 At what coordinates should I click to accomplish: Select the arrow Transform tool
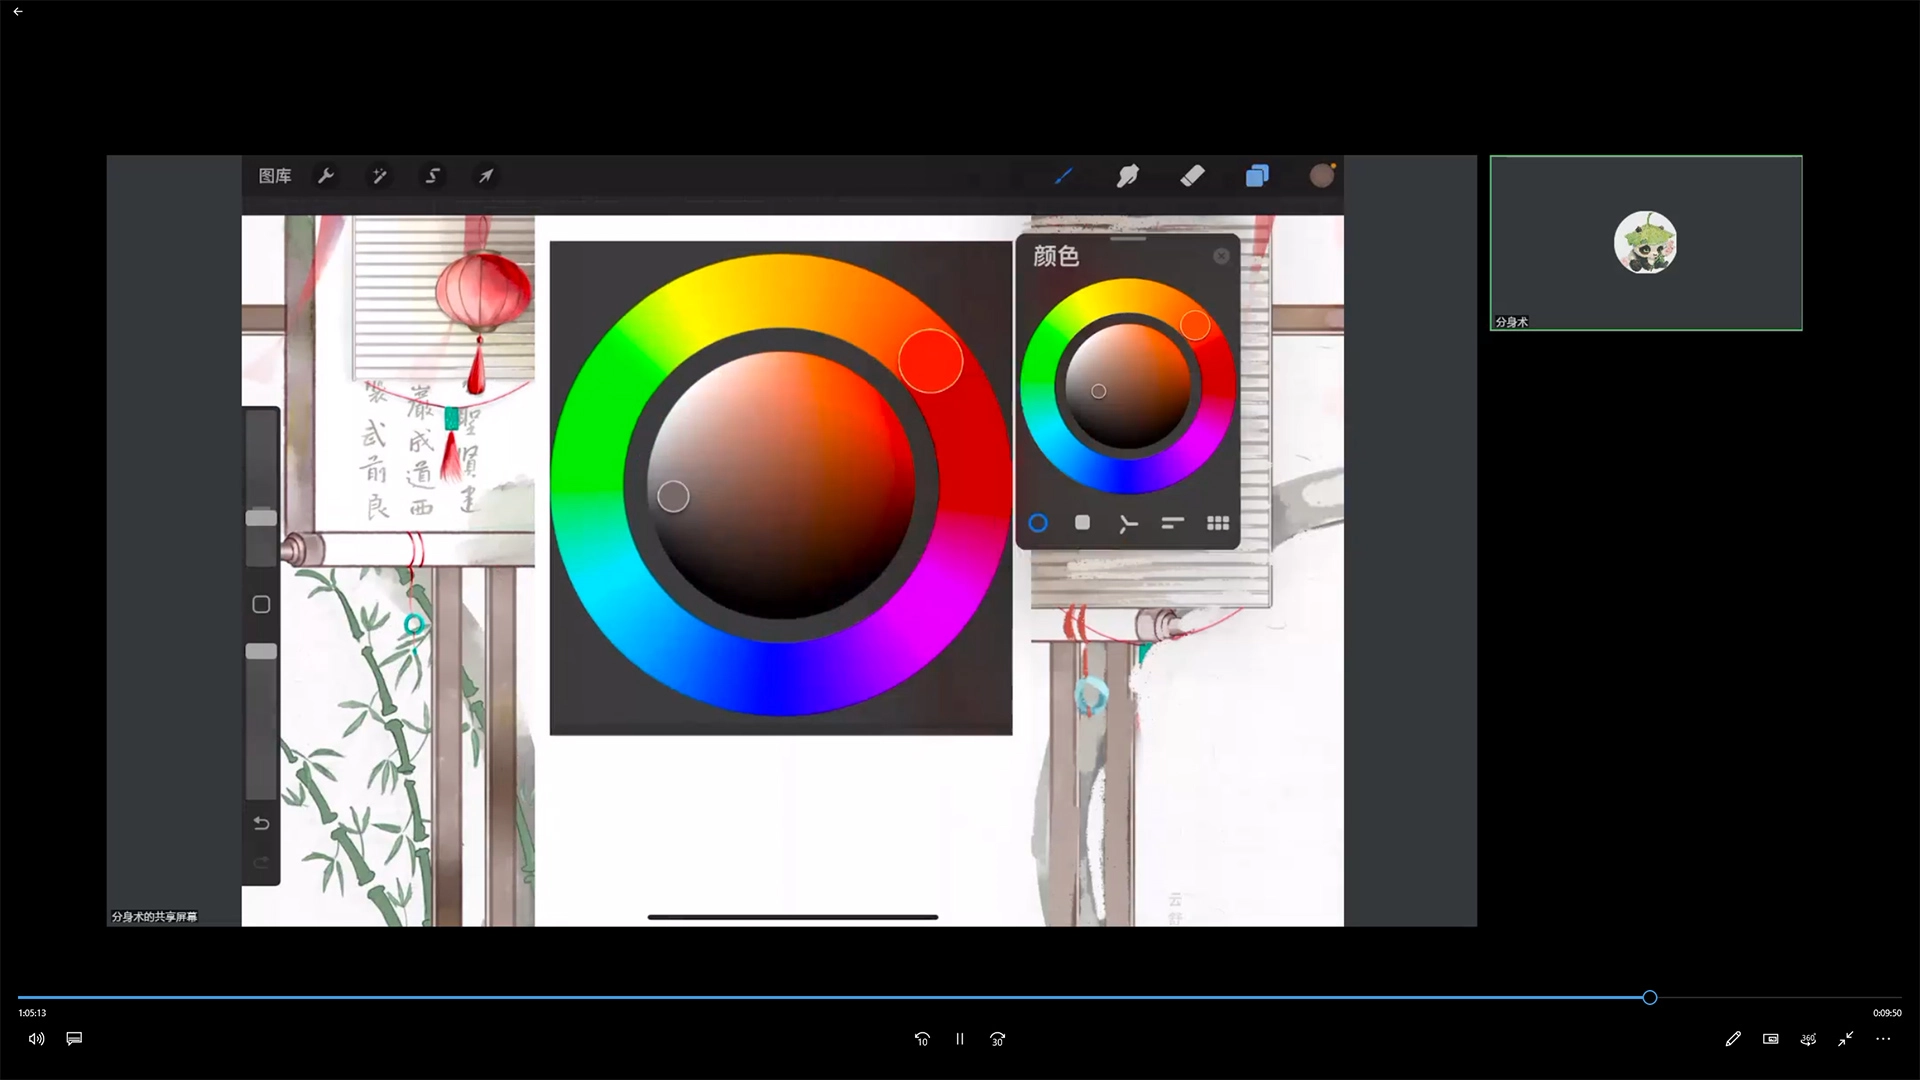point(485,176)
